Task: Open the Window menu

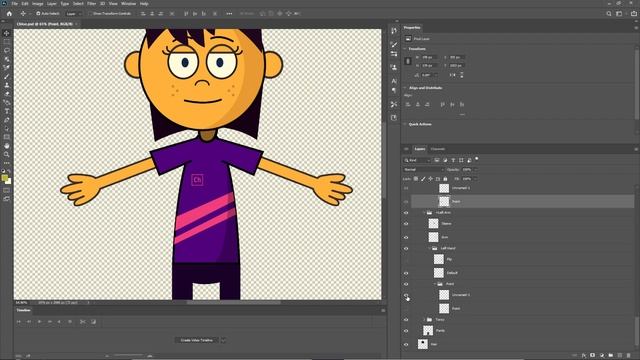Action: click(129, 4)
